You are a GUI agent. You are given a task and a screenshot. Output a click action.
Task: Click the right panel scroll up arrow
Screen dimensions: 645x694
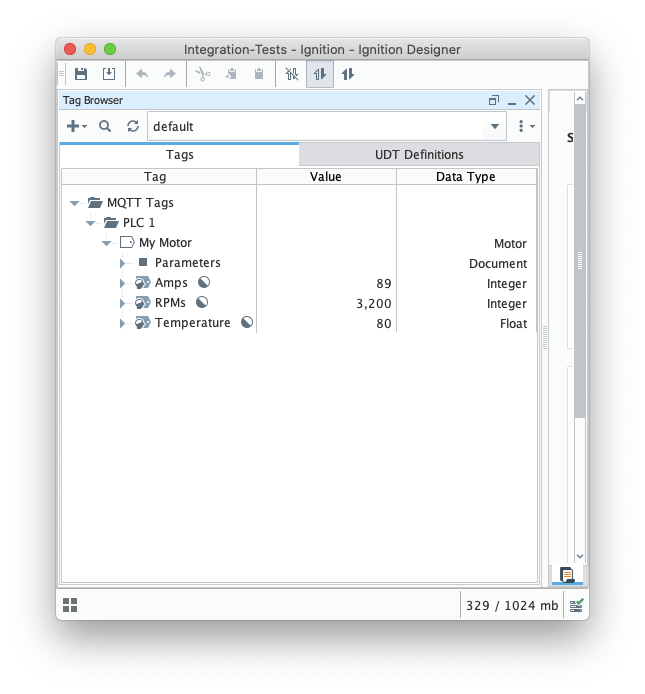tap(580, 99)
